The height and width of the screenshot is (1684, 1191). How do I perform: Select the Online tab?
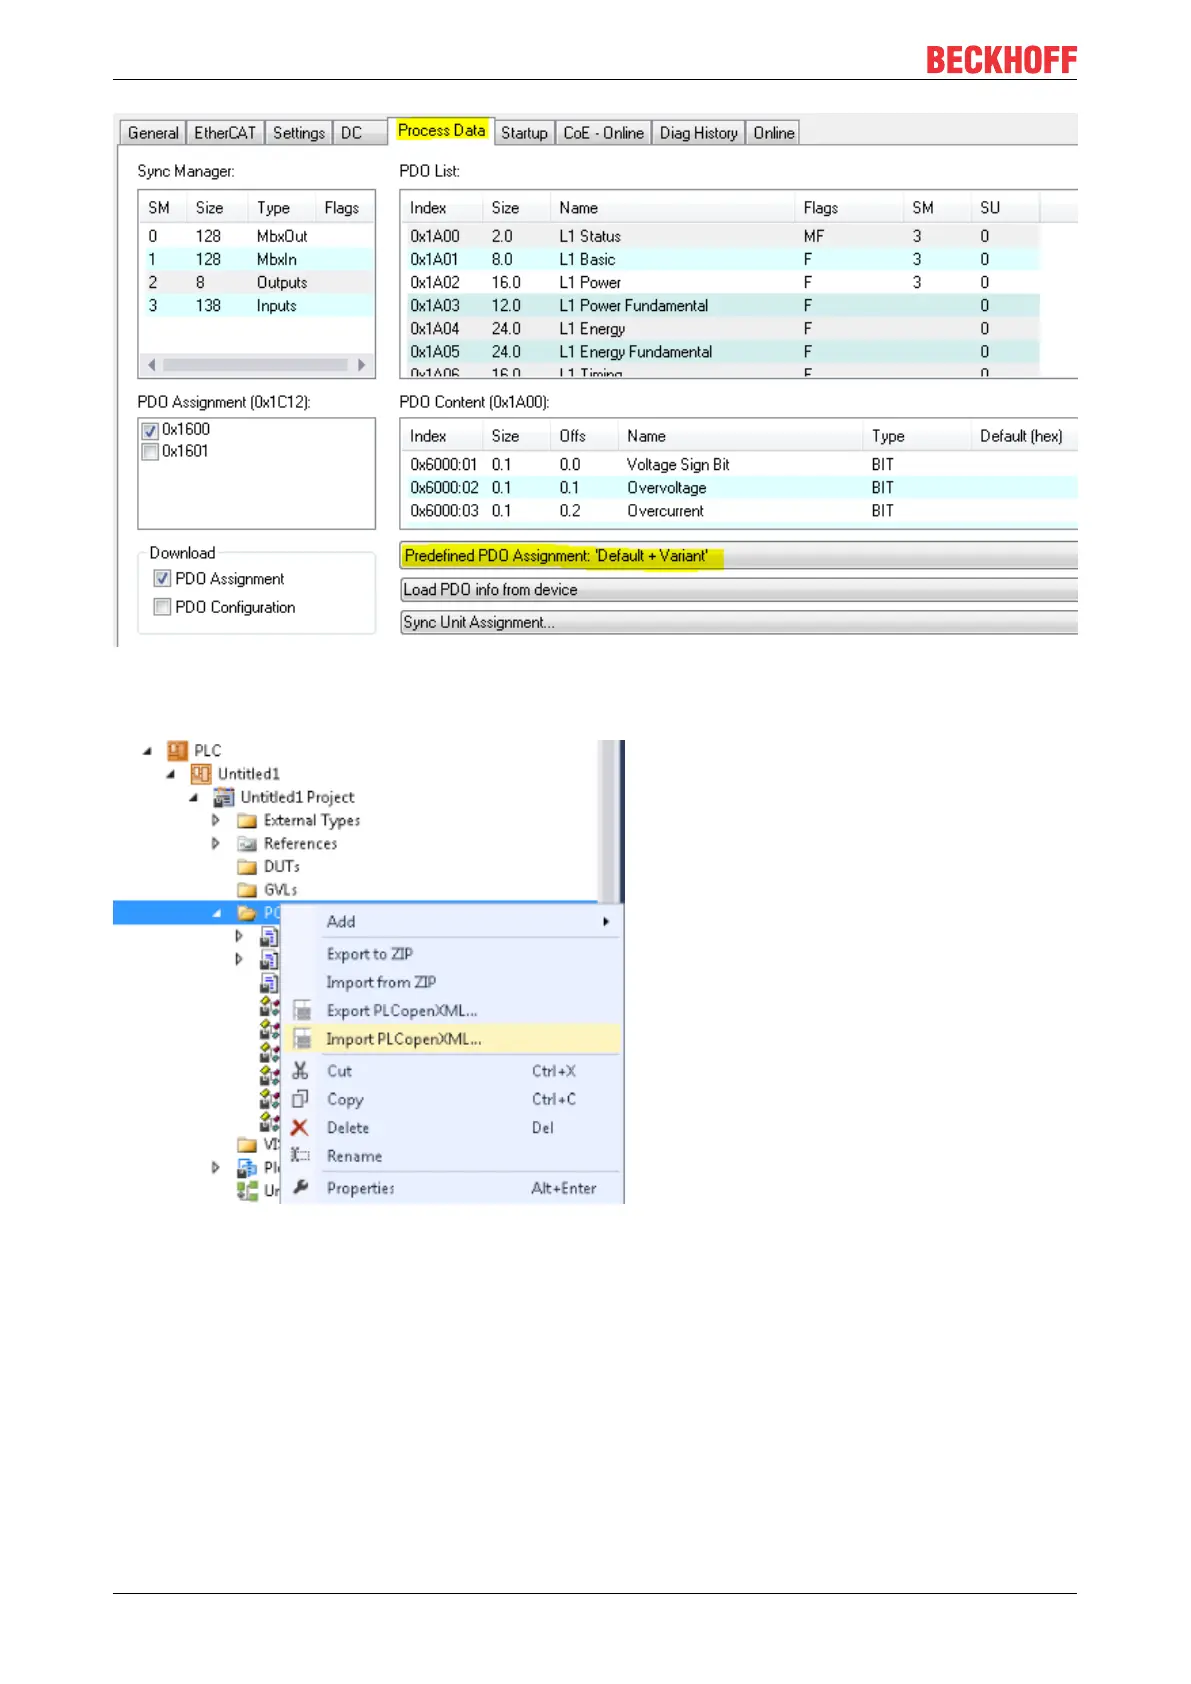(773, 133)
